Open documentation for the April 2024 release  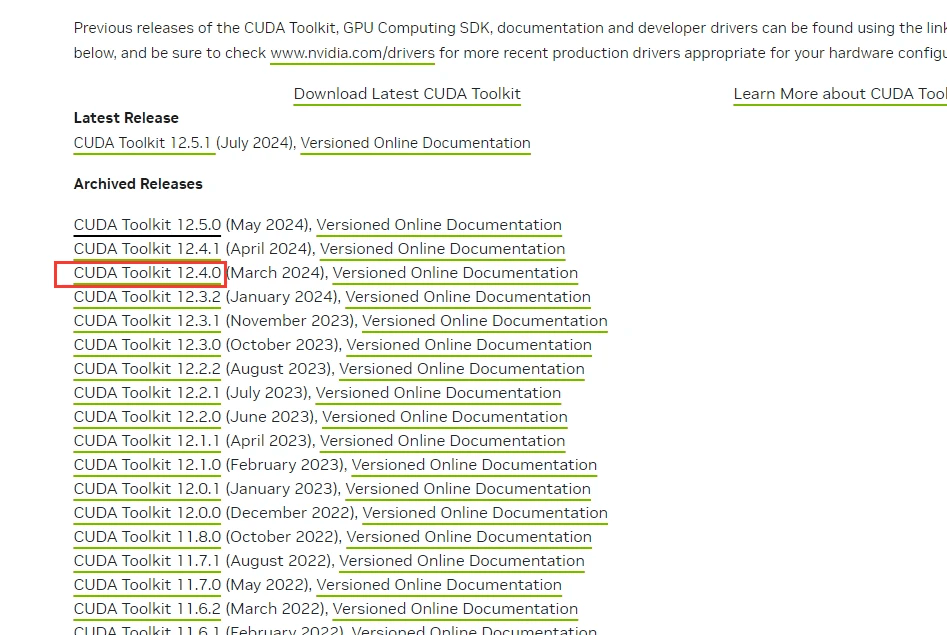point(442,249)
